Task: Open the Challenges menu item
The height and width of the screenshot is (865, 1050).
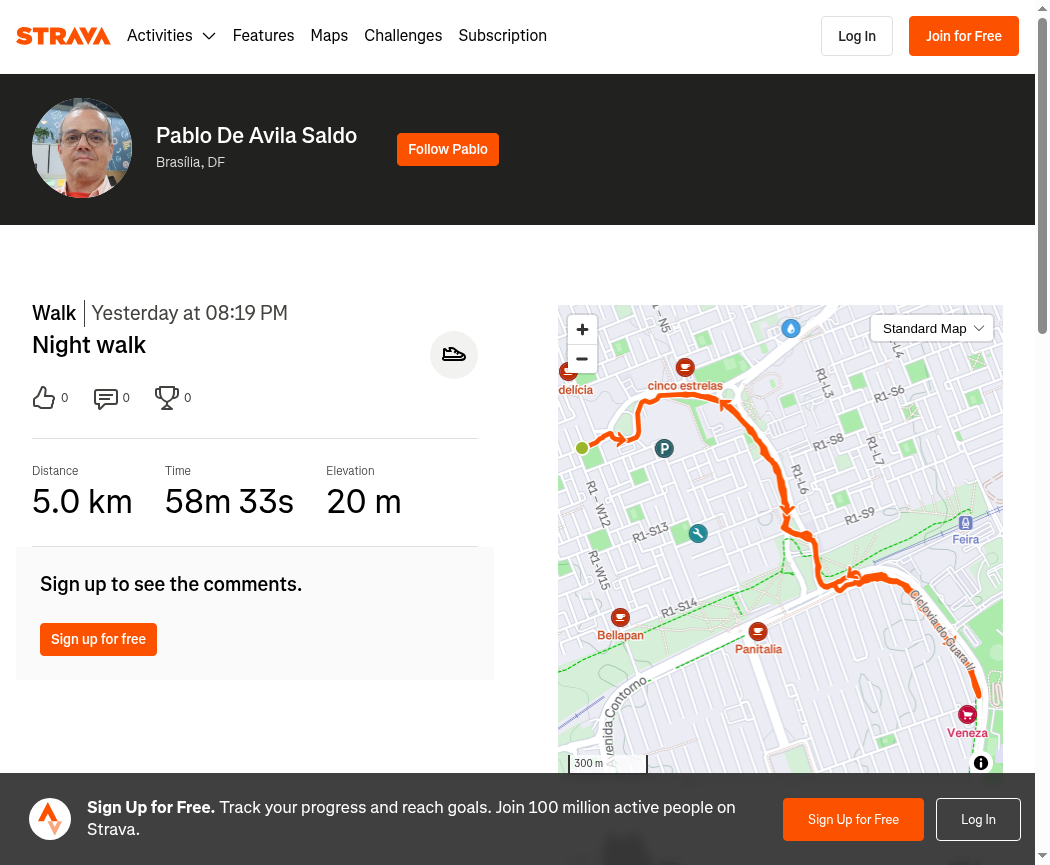Action: coord(403,35)
